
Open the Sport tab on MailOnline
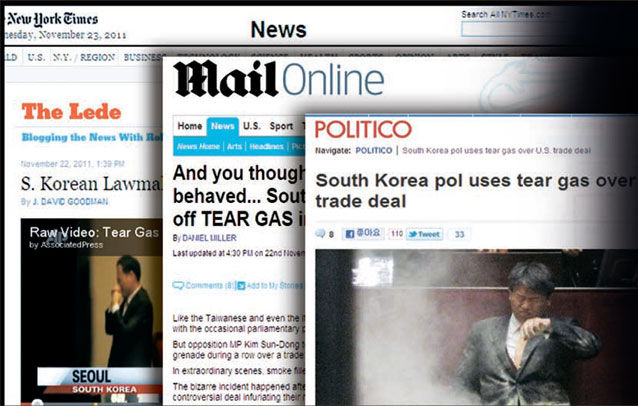[x=281, y=126]
